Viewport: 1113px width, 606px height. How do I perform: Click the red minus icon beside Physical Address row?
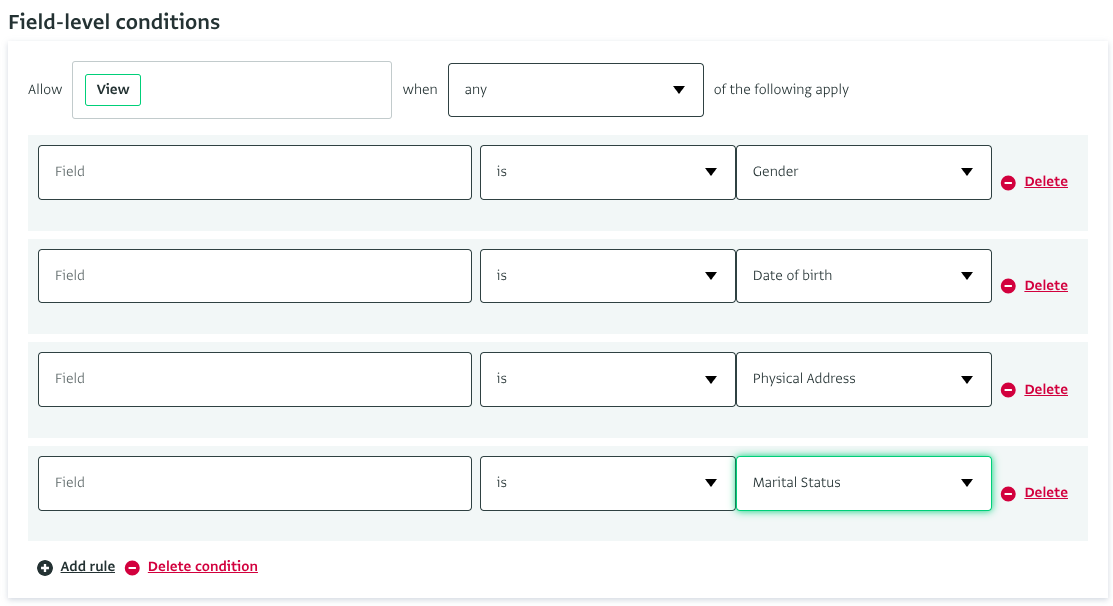pyautogui.click(x=1008, y=390)
